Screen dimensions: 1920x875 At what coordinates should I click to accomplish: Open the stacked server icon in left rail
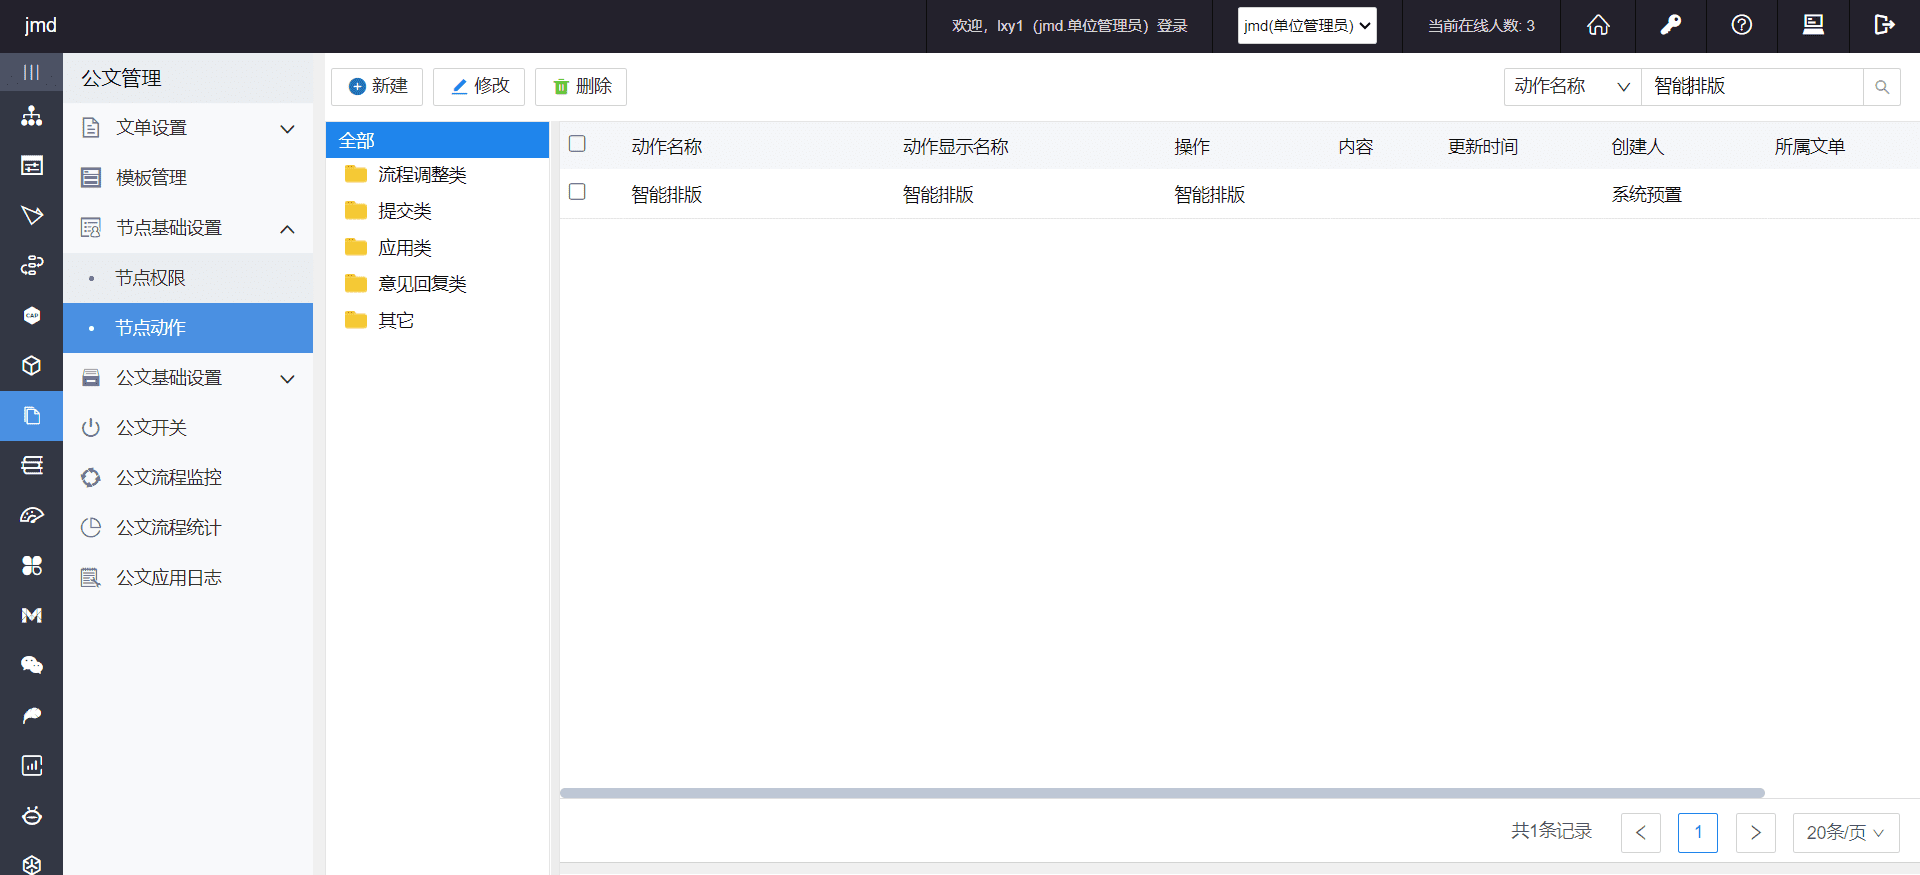pyautogui.click(x=32, y=466)
